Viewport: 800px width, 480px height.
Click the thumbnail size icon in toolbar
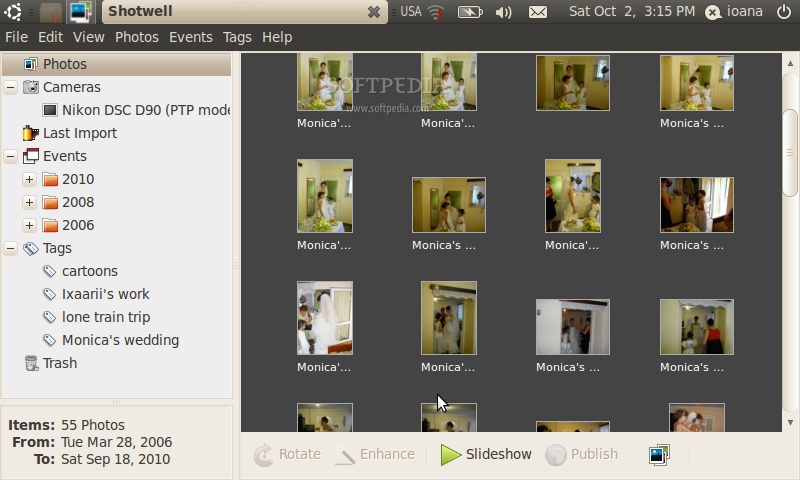pyautogui.click(x=659, y=454)
